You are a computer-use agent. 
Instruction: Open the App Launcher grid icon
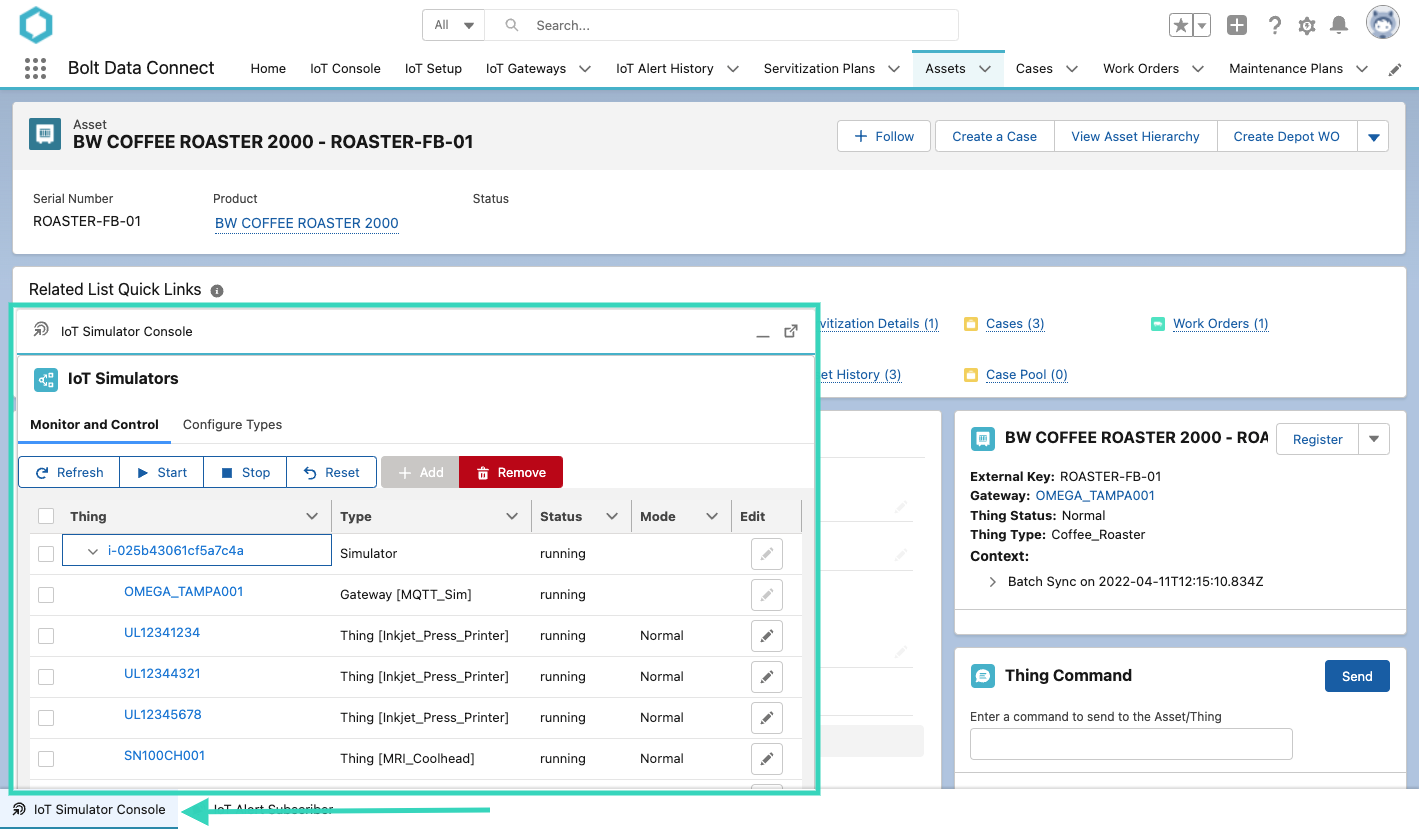35,68
